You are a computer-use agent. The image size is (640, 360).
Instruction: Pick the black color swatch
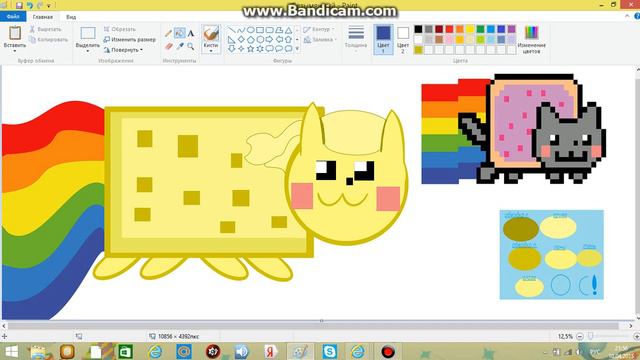point(418,29)
